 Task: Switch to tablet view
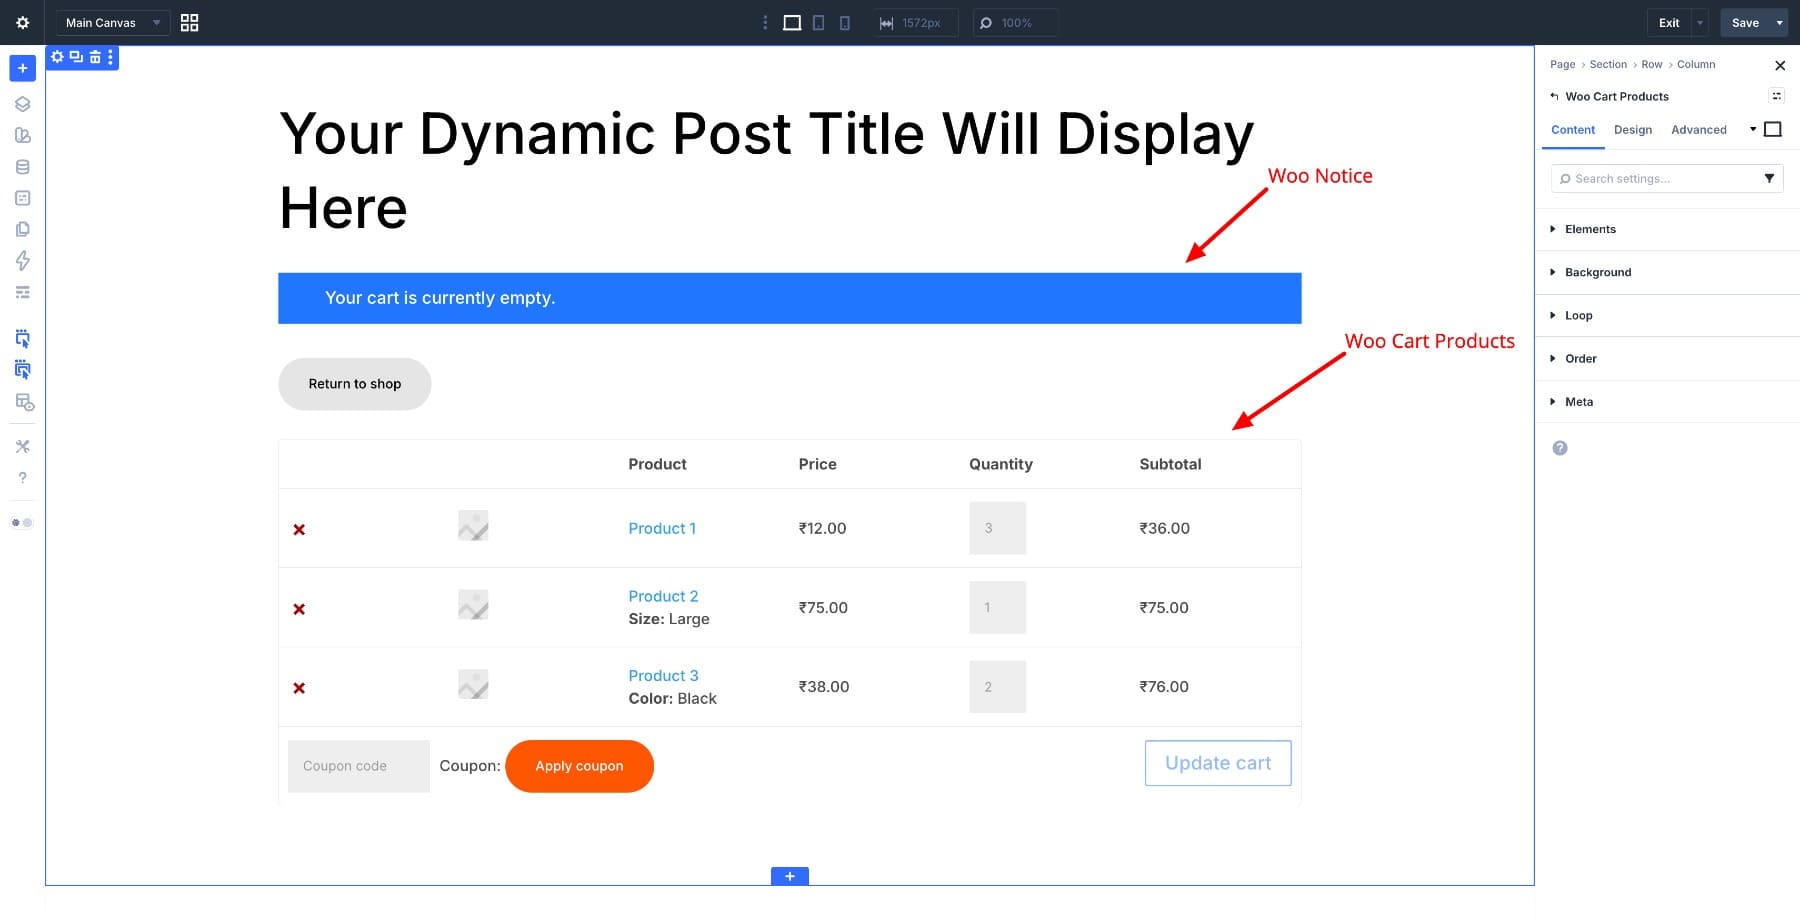point(818,23)
